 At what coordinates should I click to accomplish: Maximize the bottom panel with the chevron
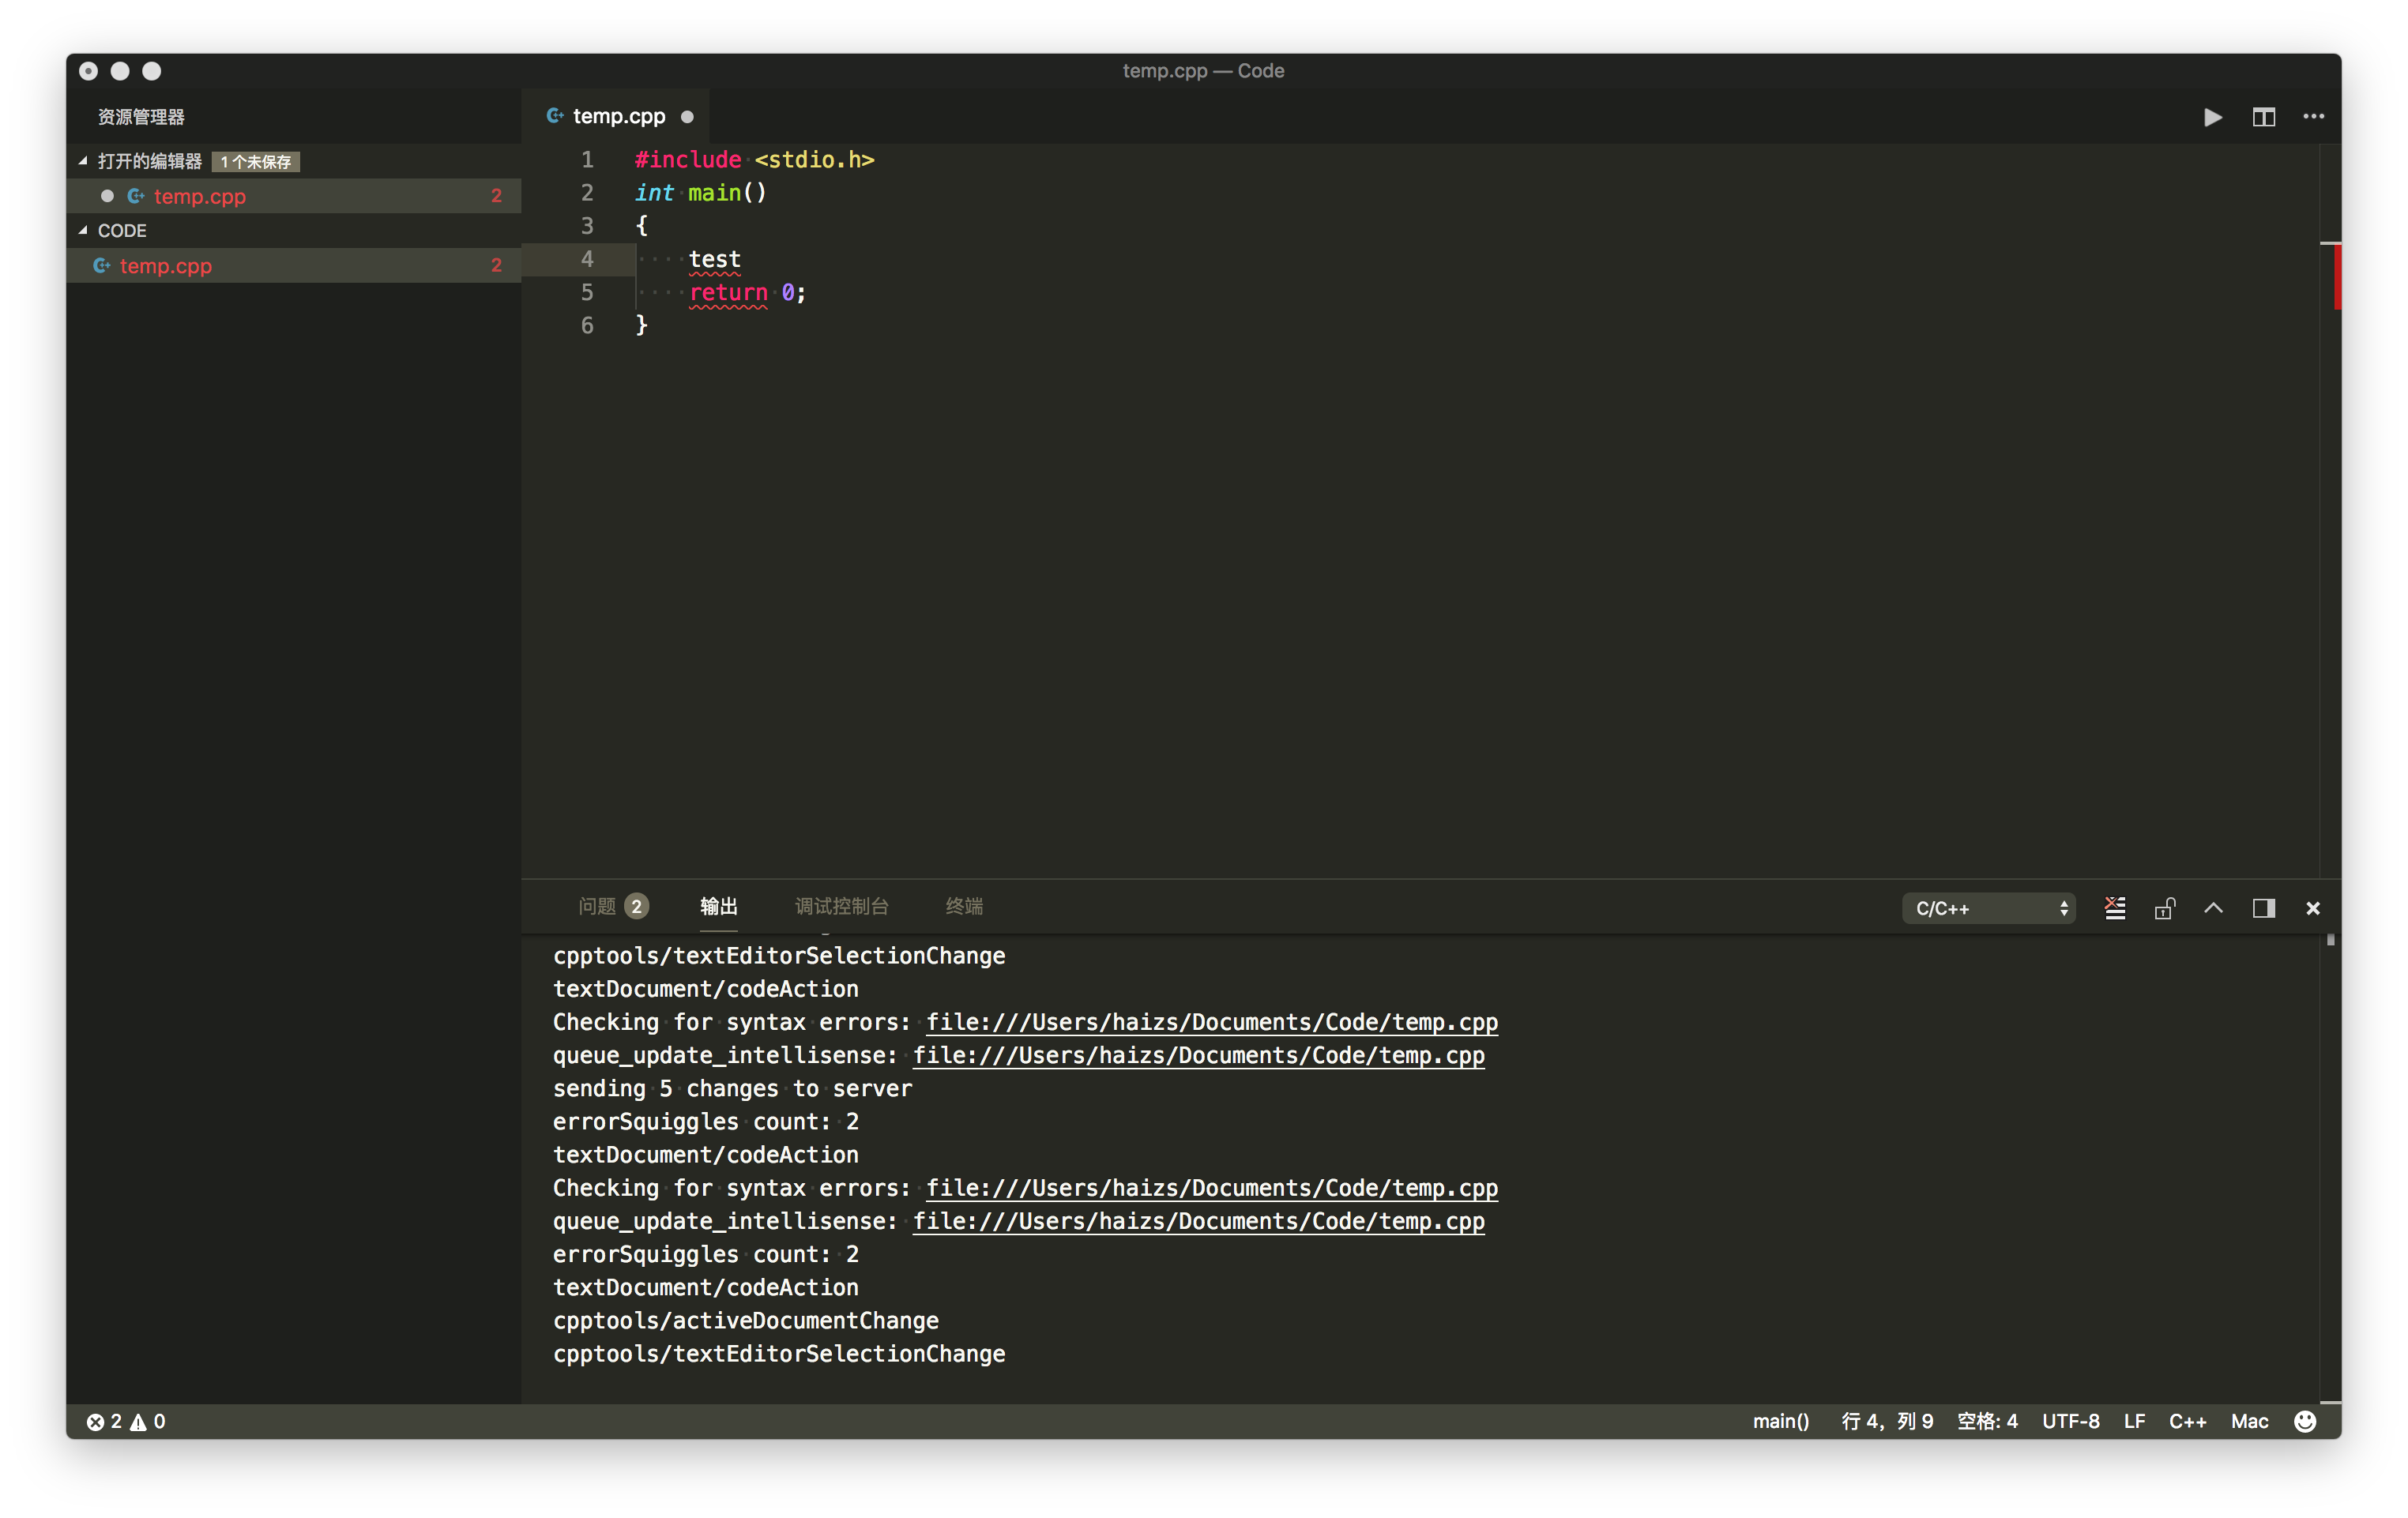point(2214,908)
